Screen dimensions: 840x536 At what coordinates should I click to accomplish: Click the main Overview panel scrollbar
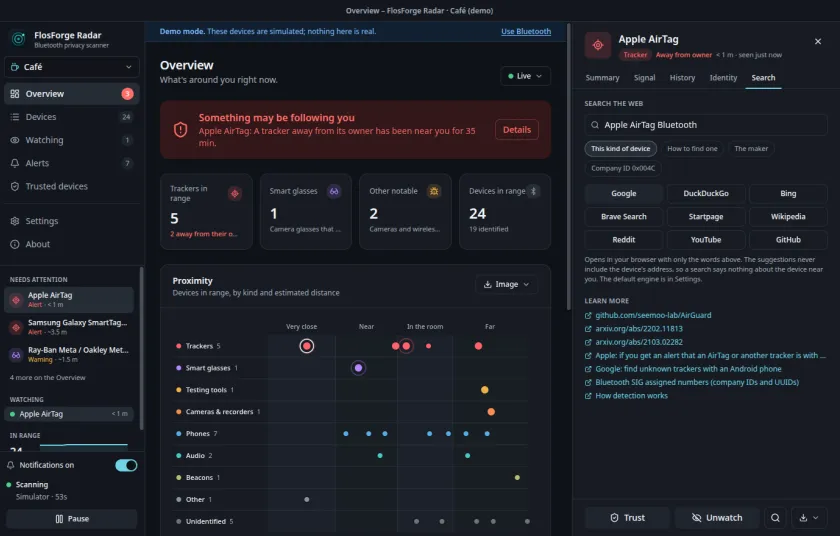(568, 166)
